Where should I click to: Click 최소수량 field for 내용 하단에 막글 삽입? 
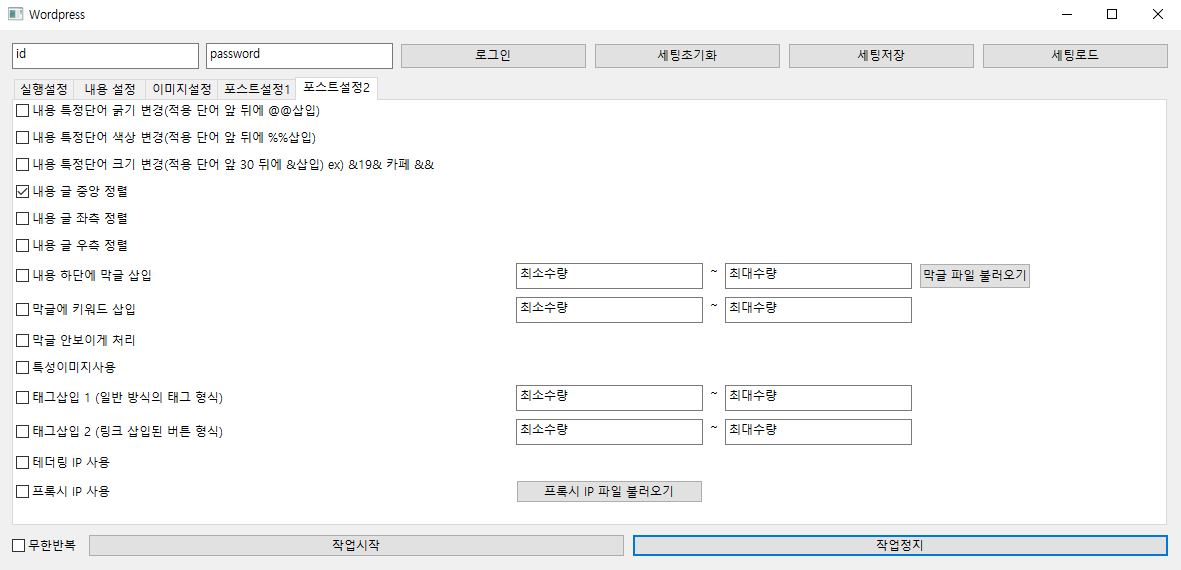click(x=609, y=276)
